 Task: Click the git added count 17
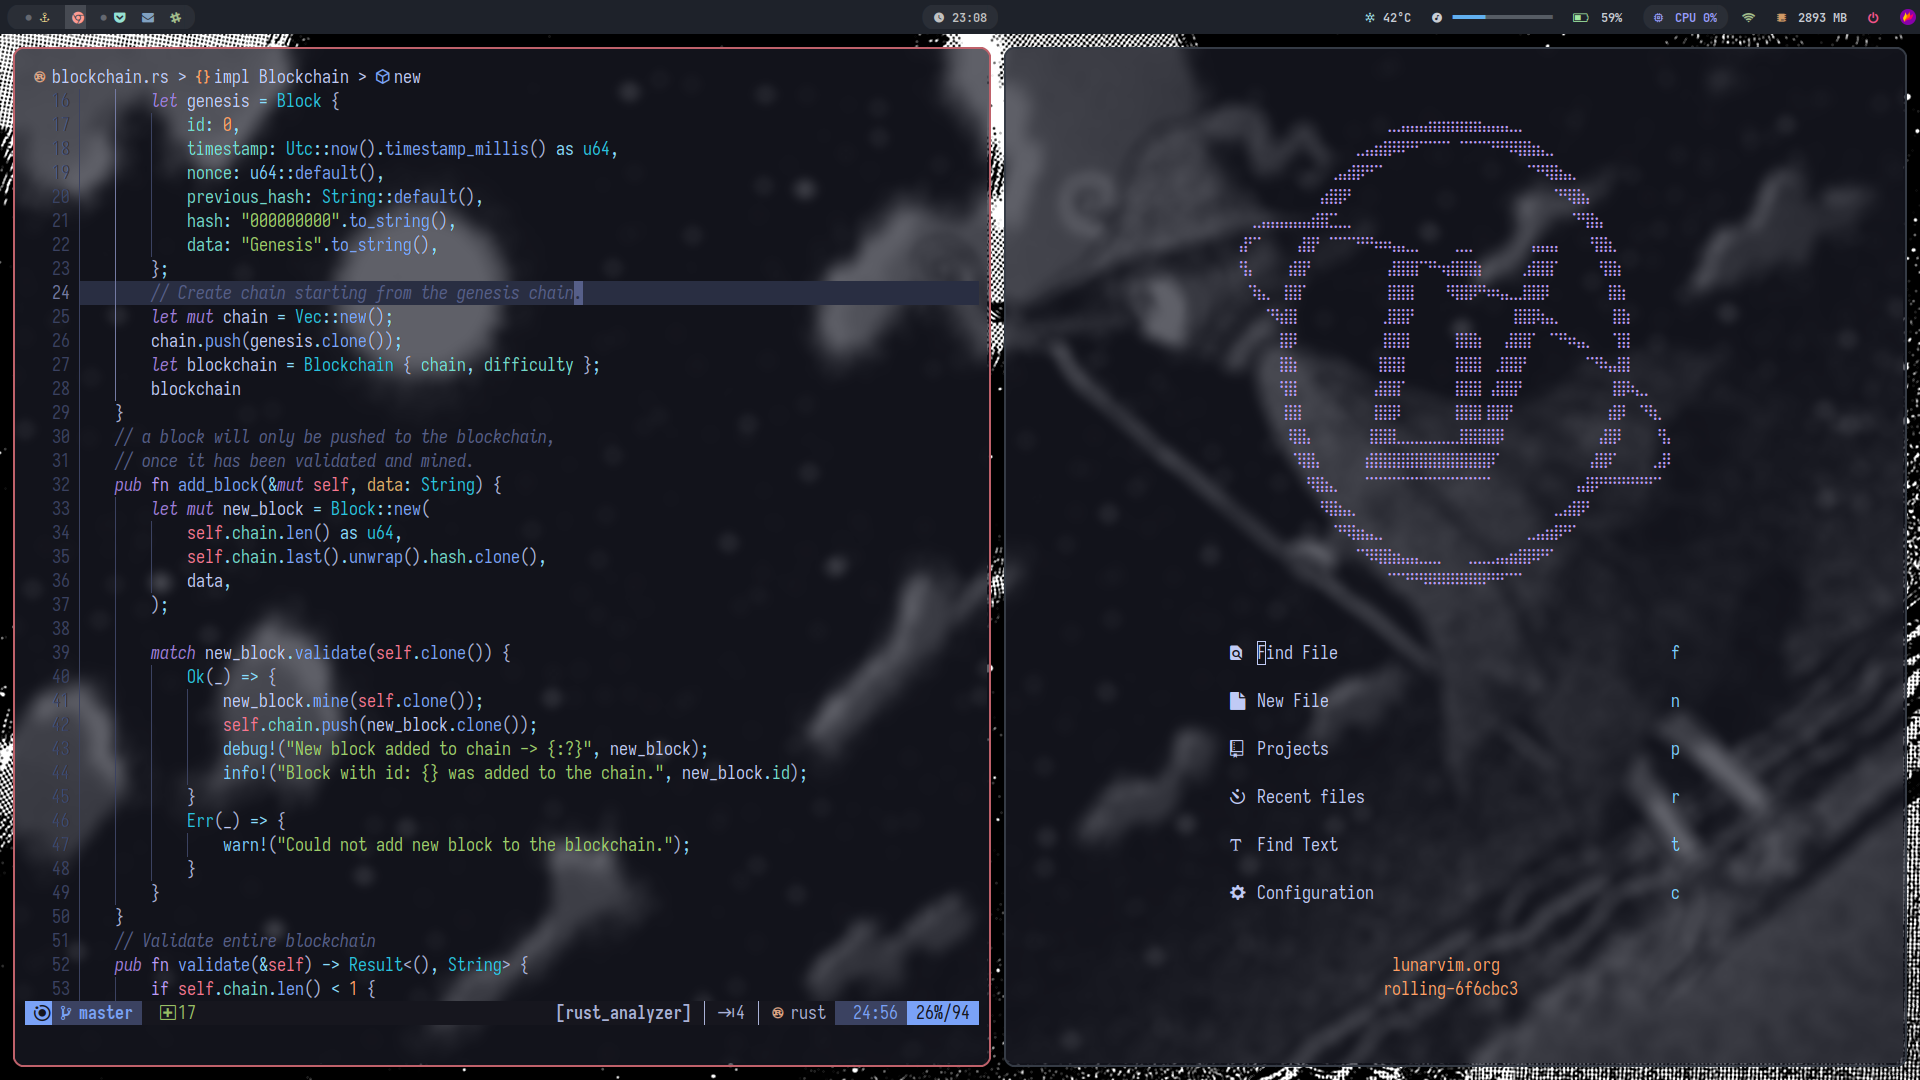pos(178,1013)
